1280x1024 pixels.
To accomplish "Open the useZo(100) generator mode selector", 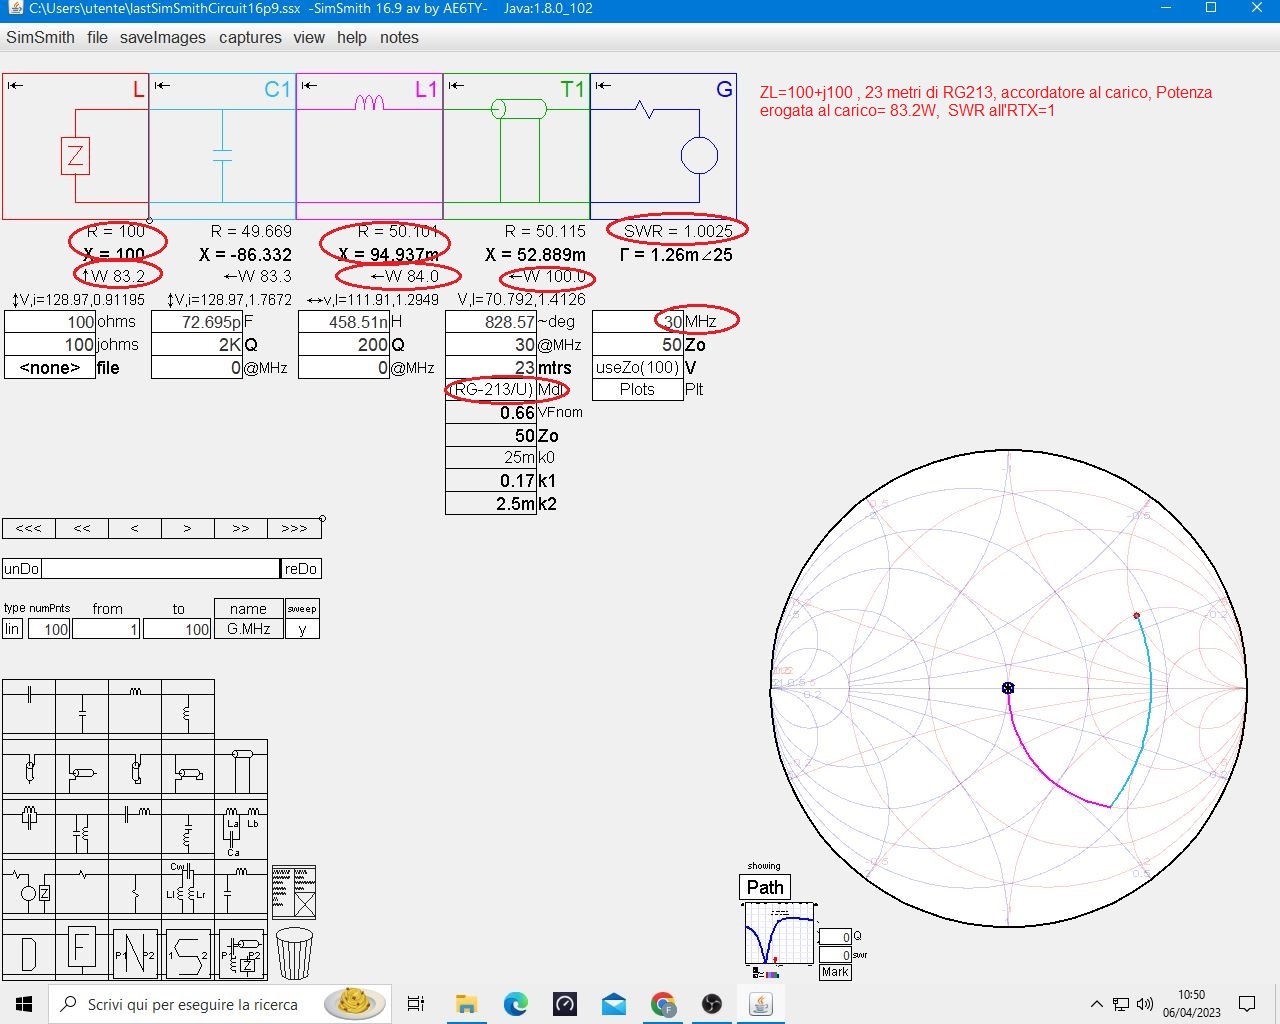I will (x=638, y=367).
